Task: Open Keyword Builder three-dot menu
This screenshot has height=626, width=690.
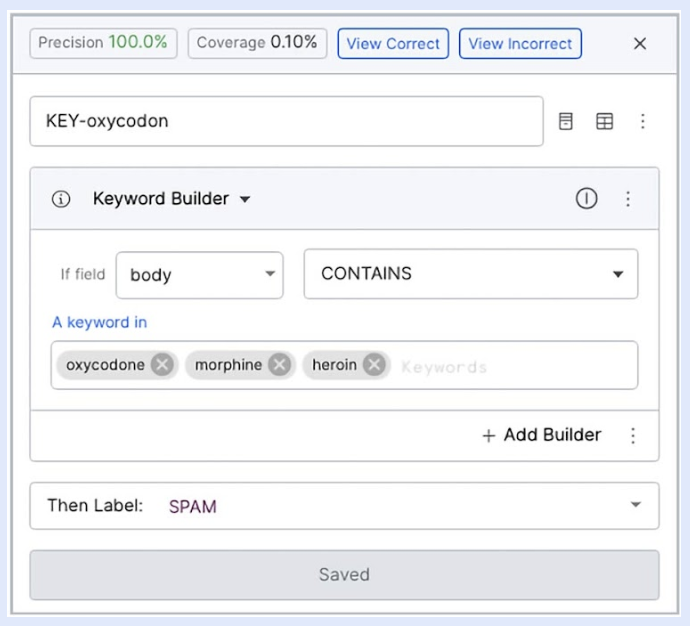Action: coord(628,198)
